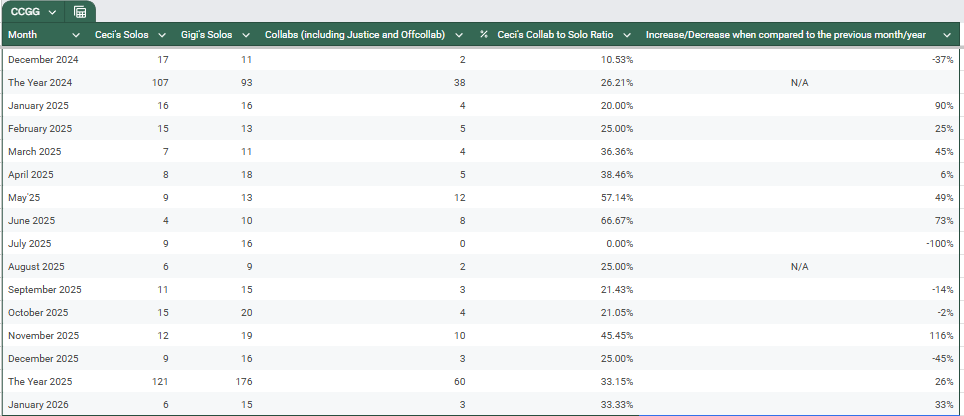Open Ceci's Collab to Solo Ratio dropdown

click(x=627, y=35)
